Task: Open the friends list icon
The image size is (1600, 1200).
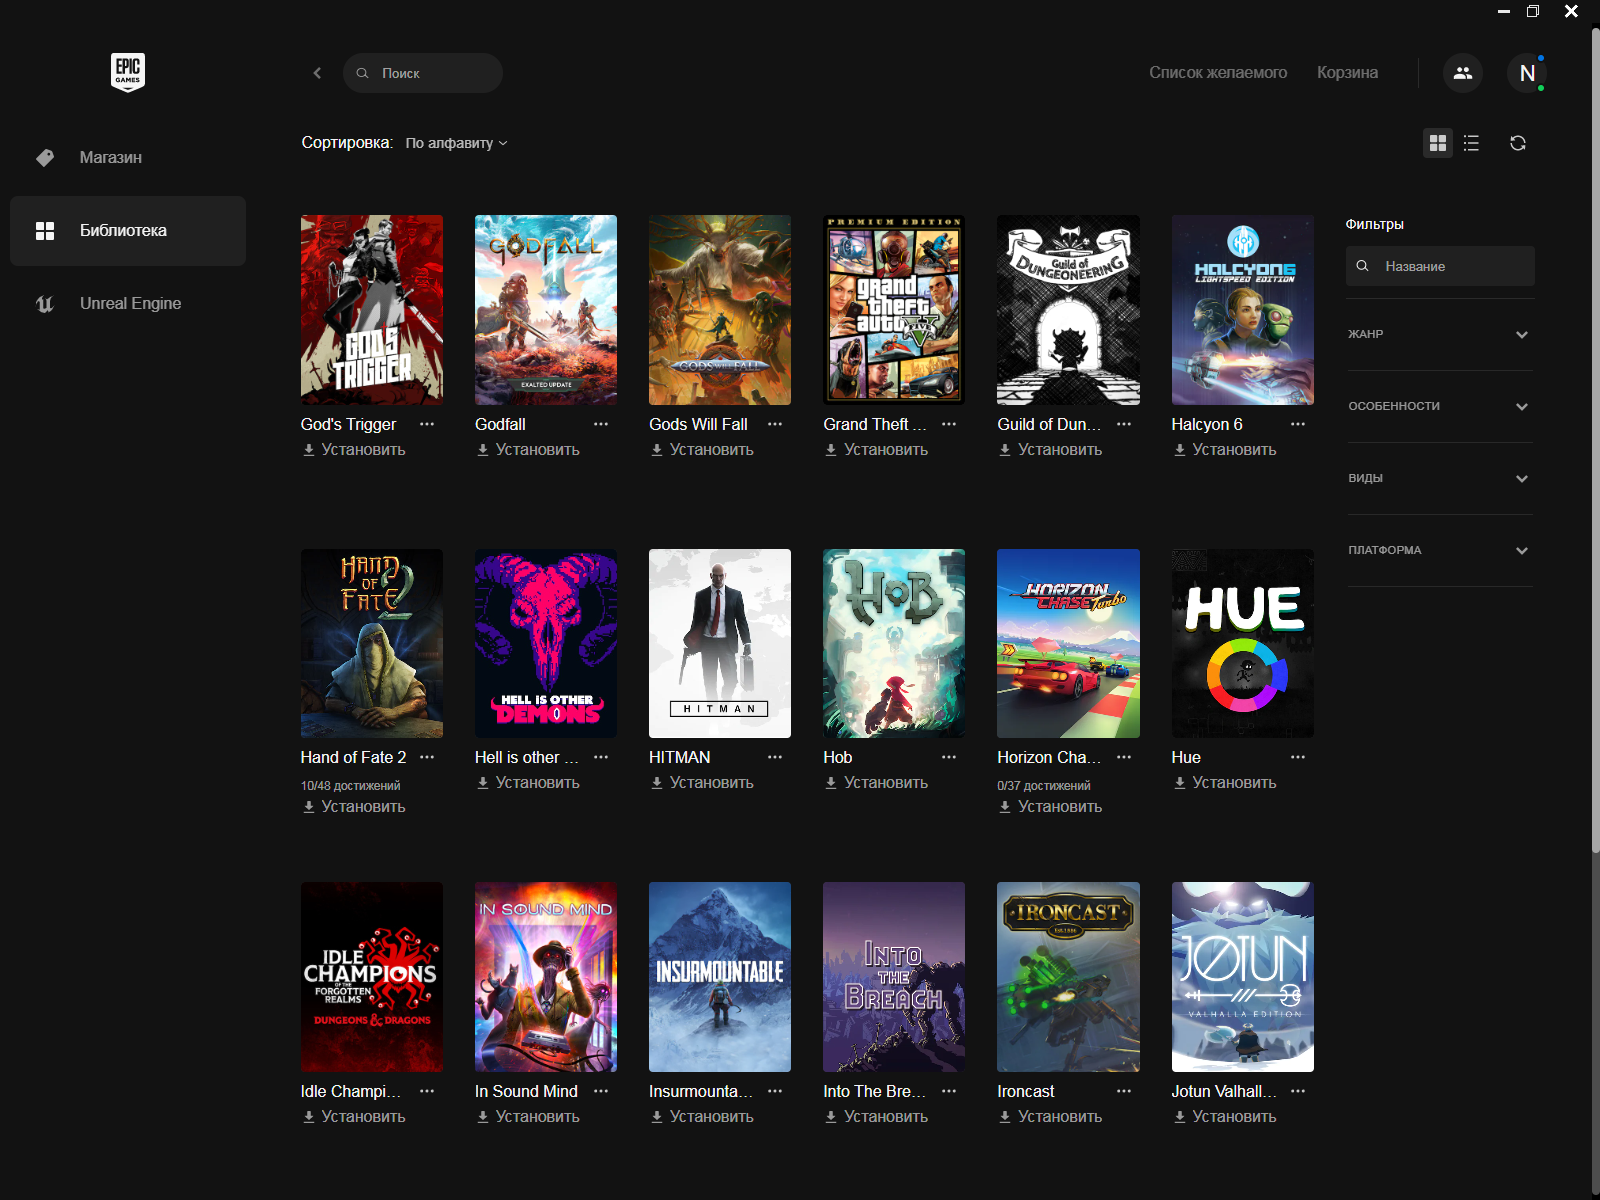Action: click(x=1463, y=73)
